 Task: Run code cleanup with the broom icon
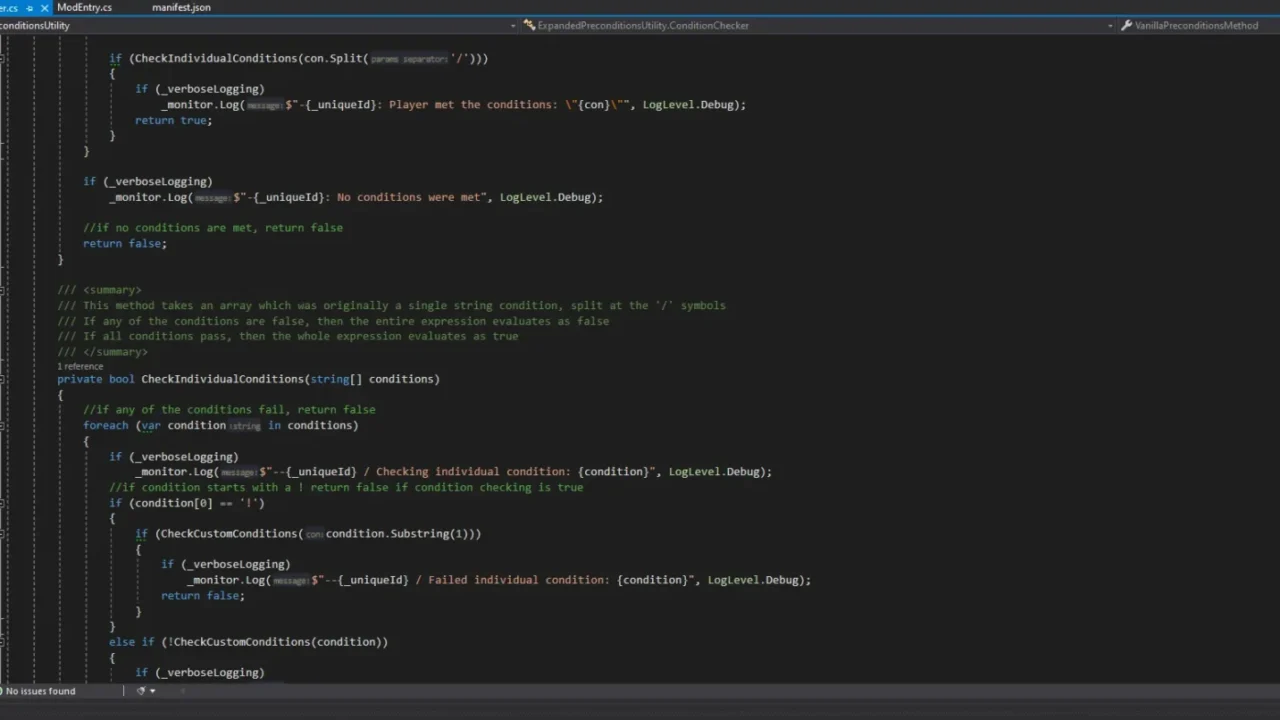(141, 691)
